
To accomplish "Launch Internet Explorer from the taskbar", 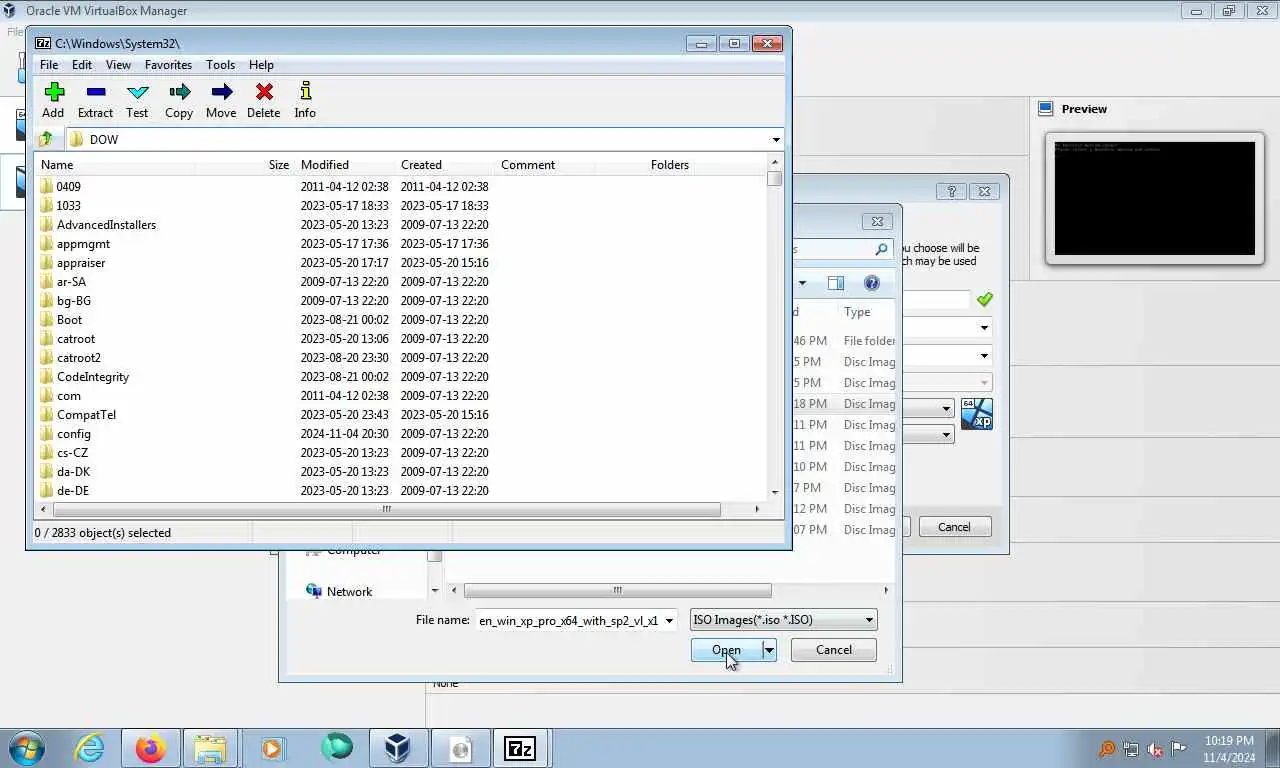I will tap(89, 749).
